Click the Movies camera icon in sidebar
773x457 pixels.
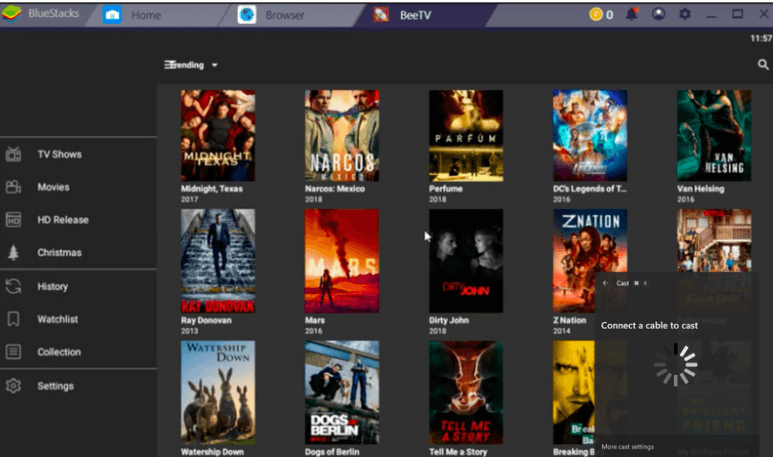coord(14,187)
